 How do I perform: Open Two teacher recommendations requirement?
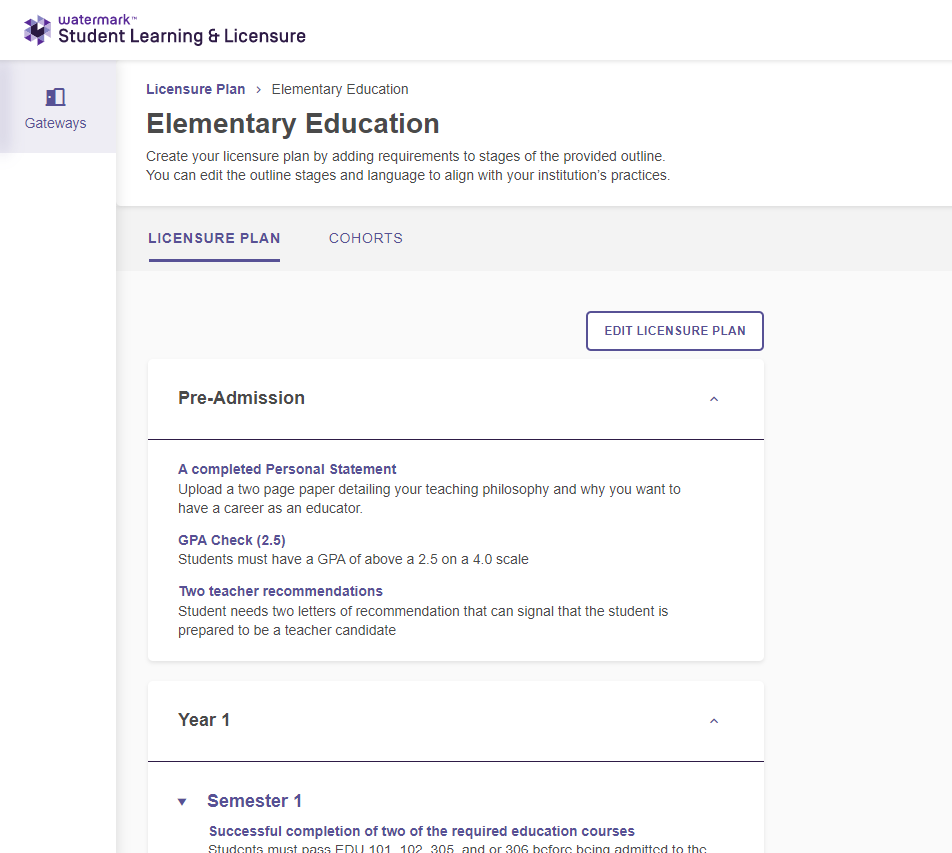280,591
